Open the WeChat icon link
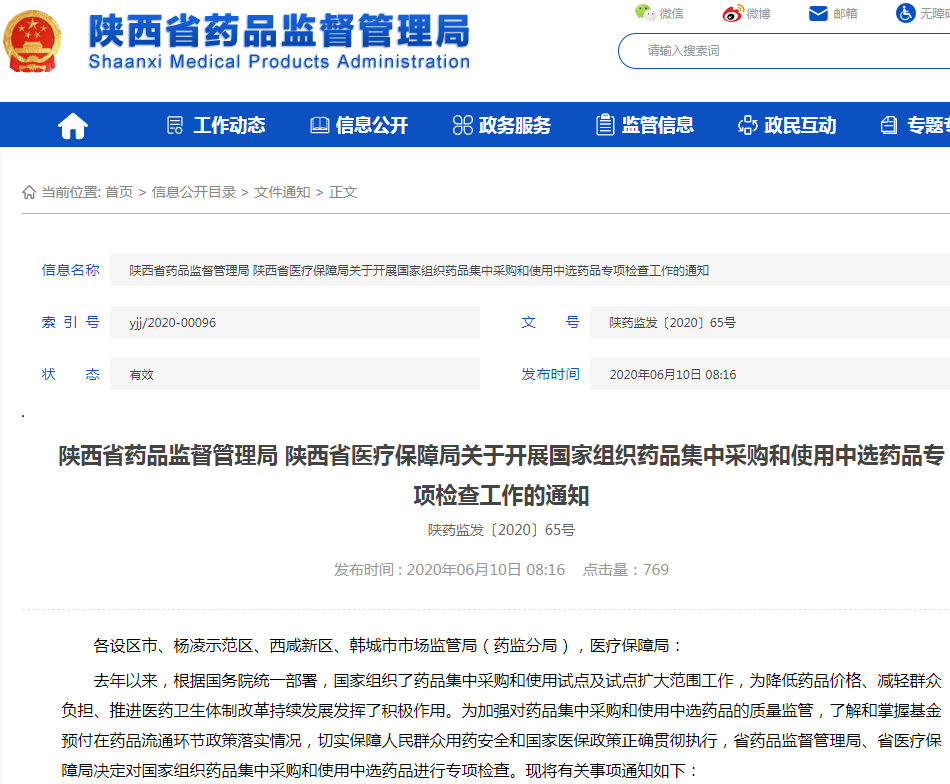This screenshot has width=950, height=784. (x=645, y=13)
